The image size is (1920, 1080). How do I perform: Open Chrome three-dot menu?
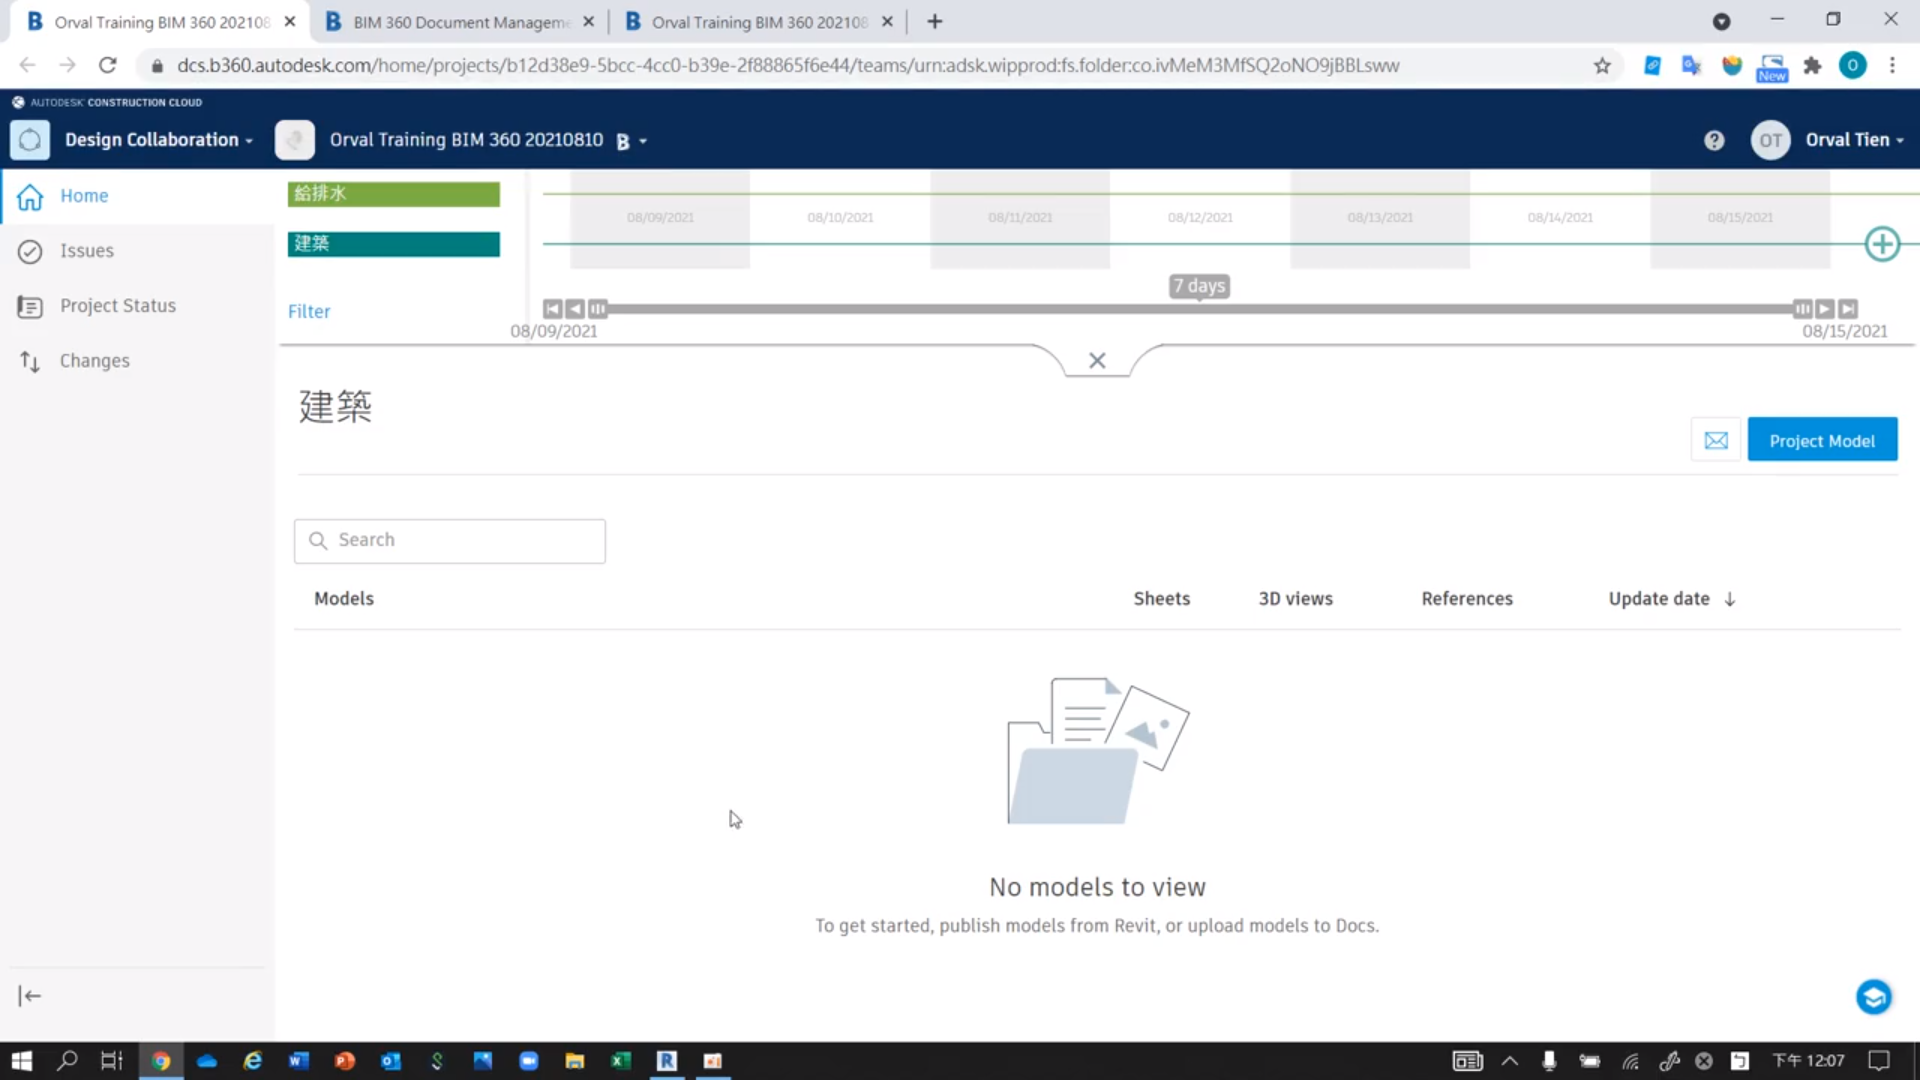click(1892, 66)
